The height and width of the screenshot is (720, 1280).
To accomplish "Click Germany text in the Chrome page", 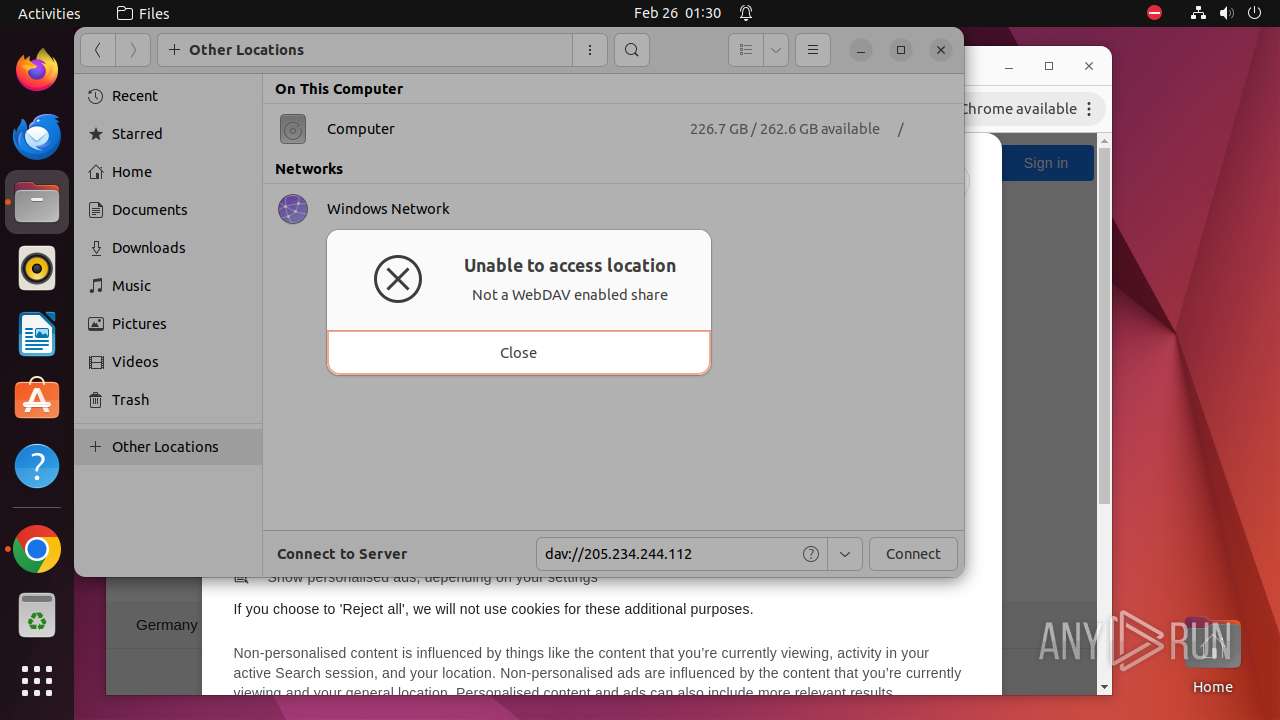I will click(x=167, y=625).
